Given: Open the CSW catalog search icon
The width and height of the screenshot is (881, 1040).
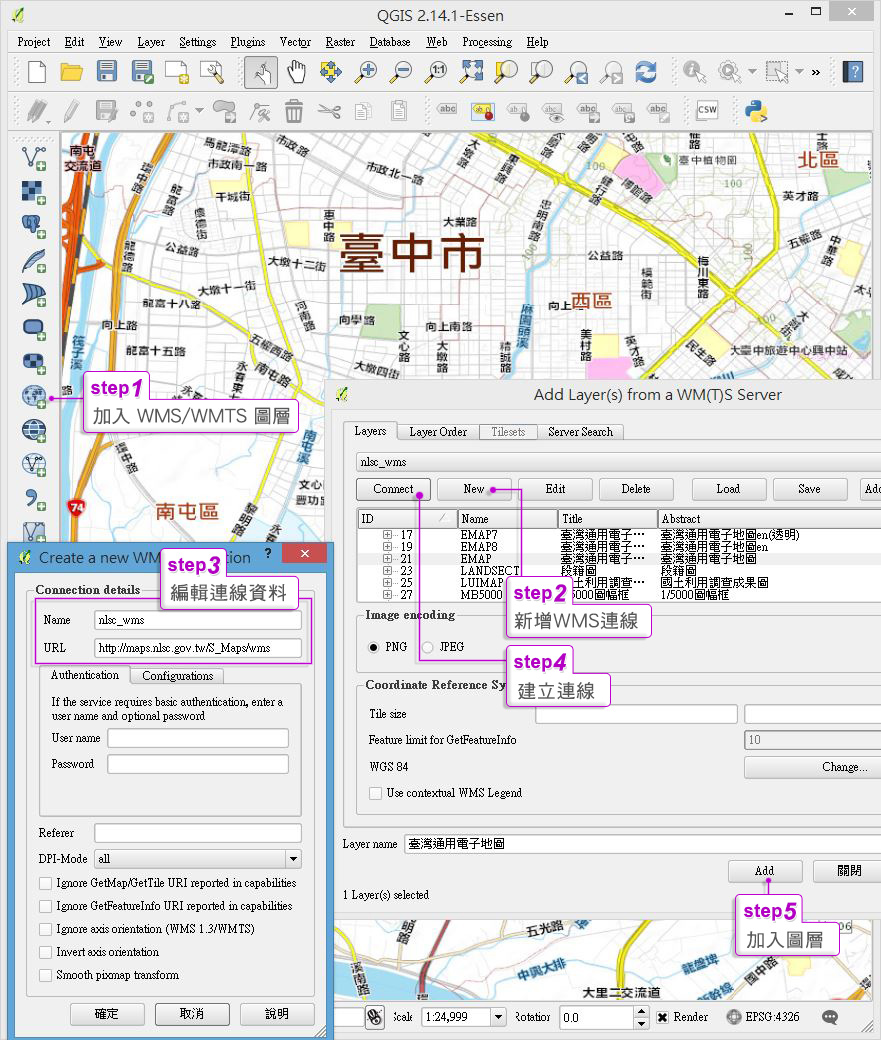Looking at the screenshot, I should (707, 110).
